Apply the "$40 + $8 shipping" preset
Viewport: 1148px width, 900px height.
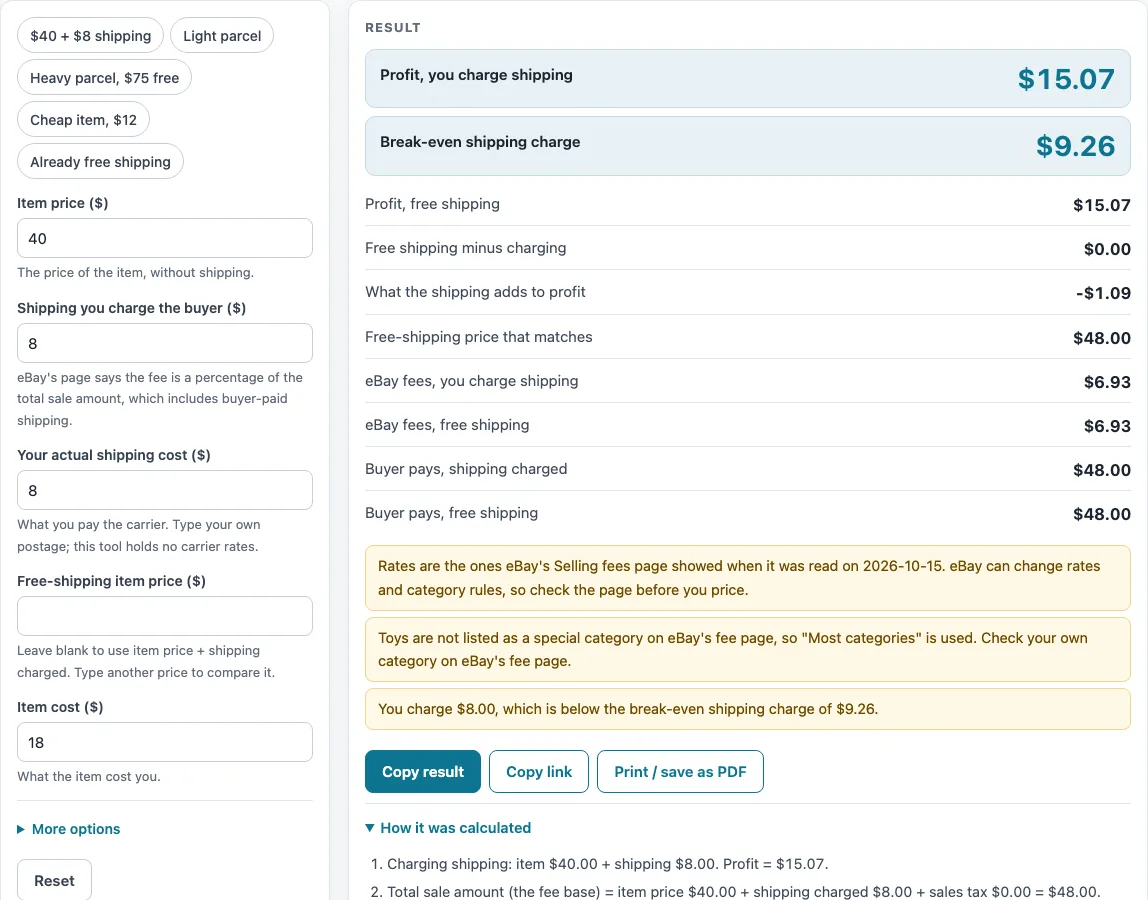tap(90, 36)
